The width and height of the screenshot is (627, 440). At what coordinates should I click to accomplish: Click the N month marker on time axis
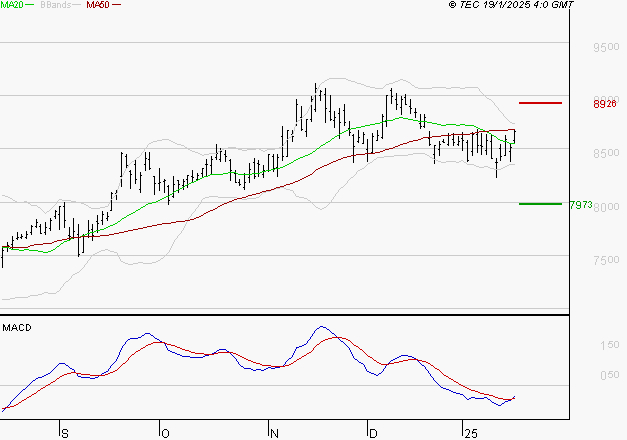coord(274,434)
